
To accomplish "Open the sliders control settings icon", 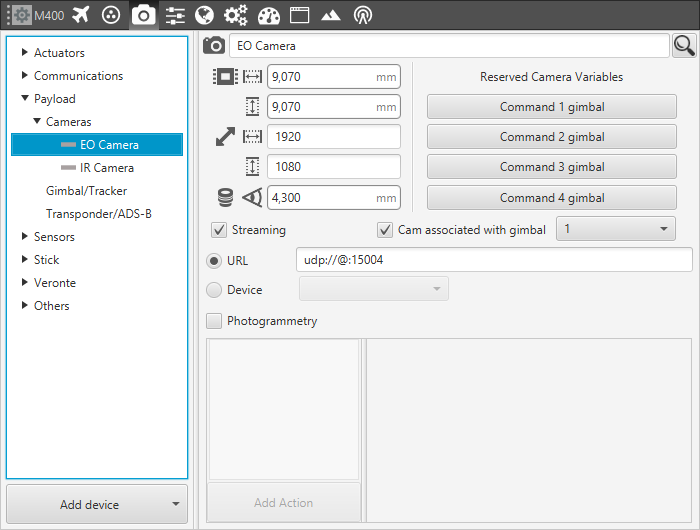I will 175,16.
